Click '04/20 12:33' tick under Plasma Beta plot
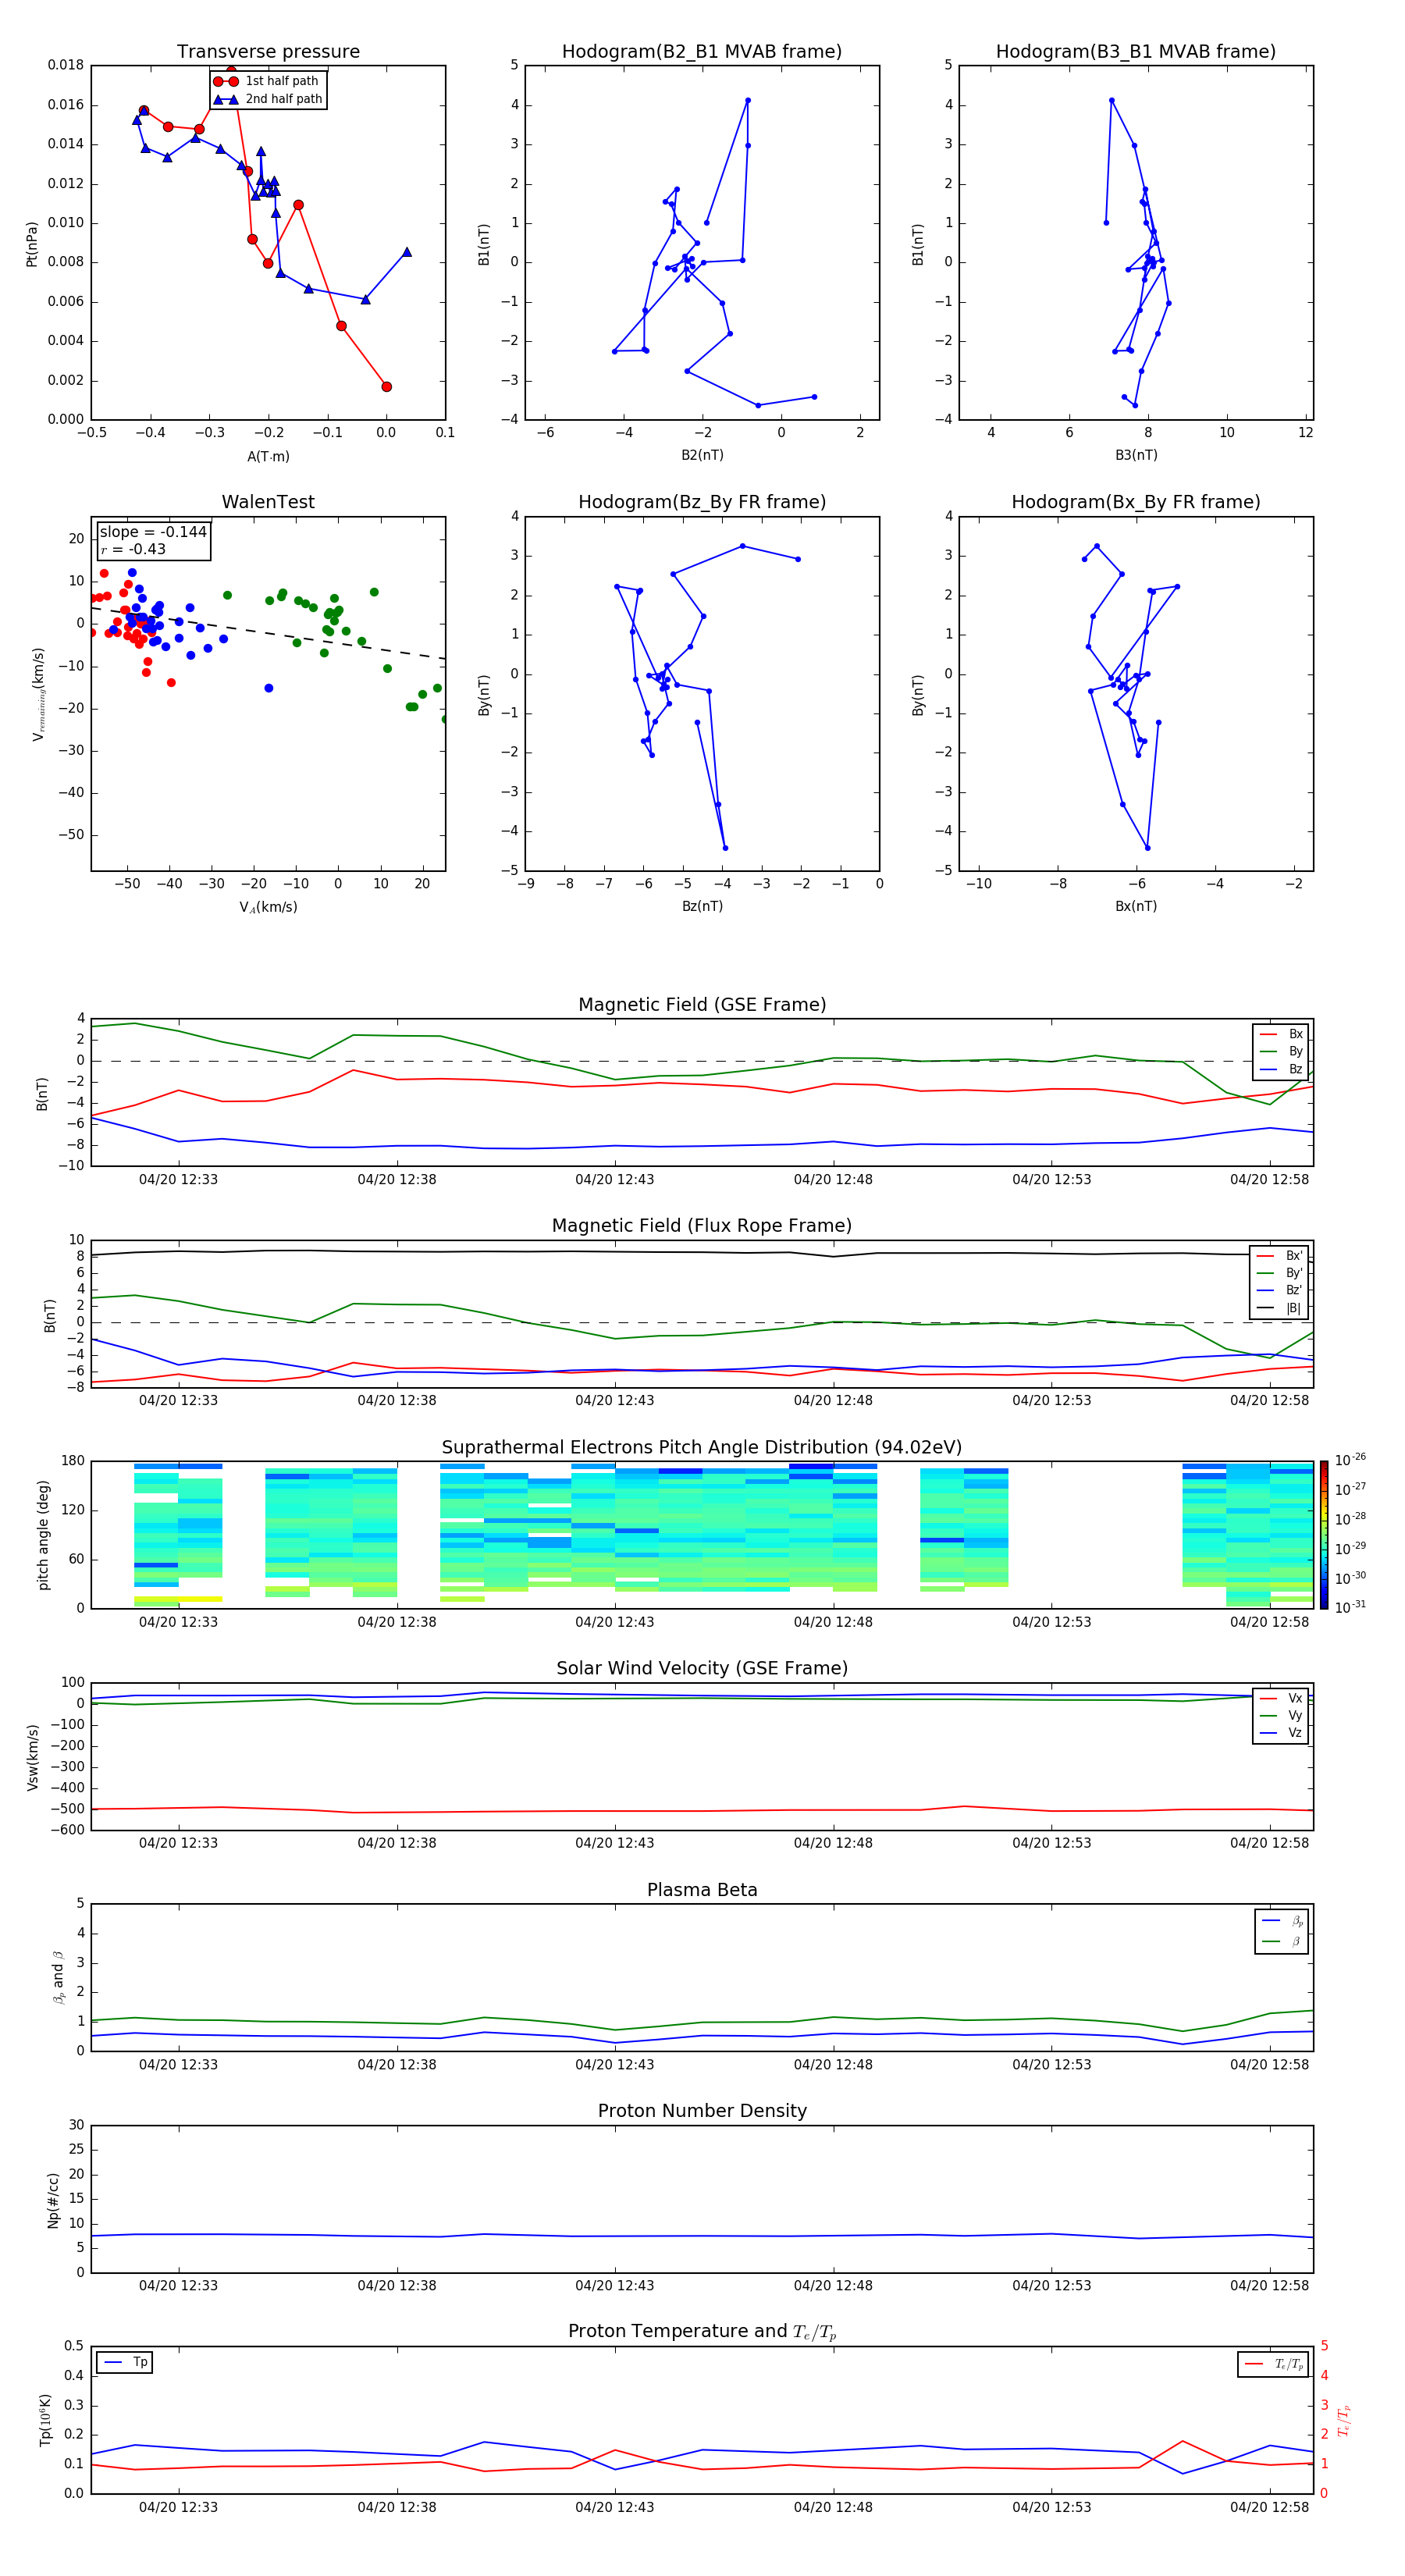Screen dimensions: 1405x2576 point(178,2064)
